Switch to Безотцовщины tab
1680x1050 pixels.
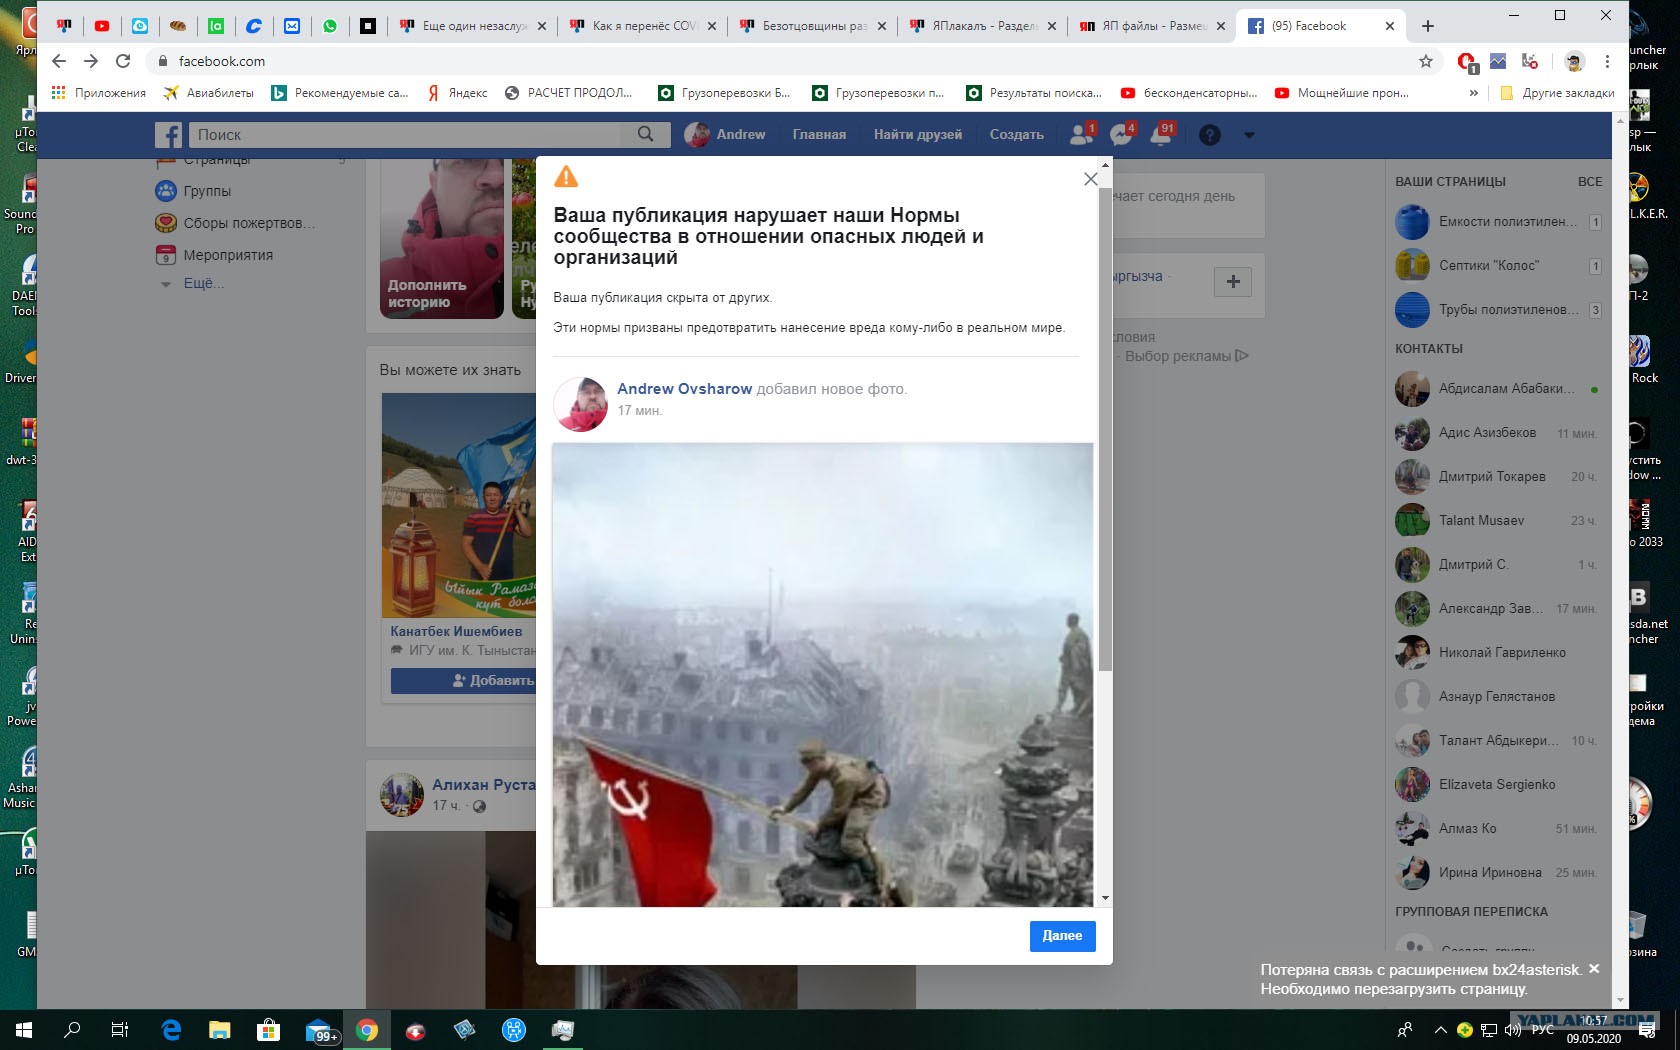811,26
